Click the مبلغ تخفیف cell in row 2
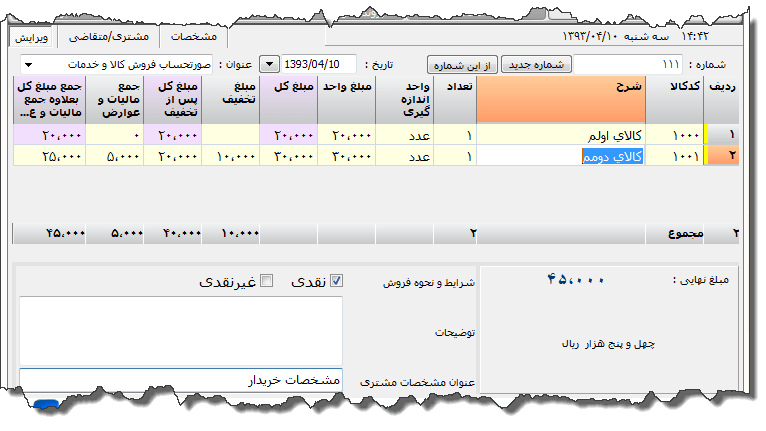The width and height of the screenshot is (766, 431). [x=231, y=156]
